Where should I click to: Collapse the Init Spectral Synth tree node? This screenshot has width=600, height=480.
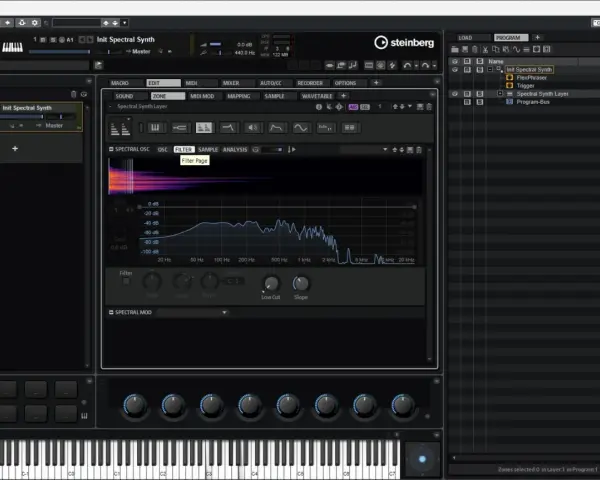[x=490, y=69]
